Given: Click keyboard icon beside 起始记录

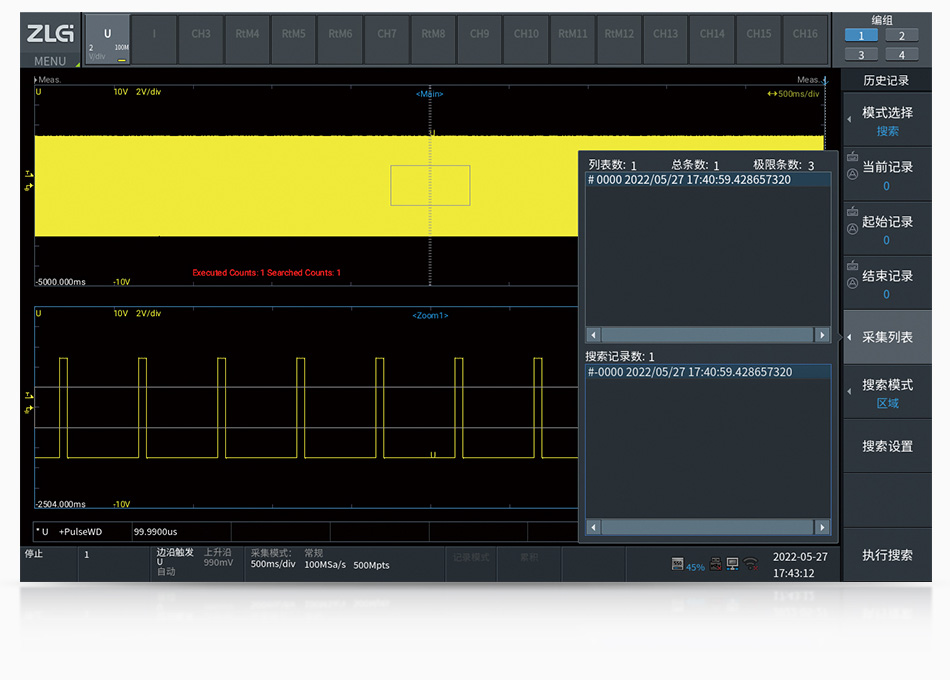Looking at the screenshot, I should coord(852,212).
